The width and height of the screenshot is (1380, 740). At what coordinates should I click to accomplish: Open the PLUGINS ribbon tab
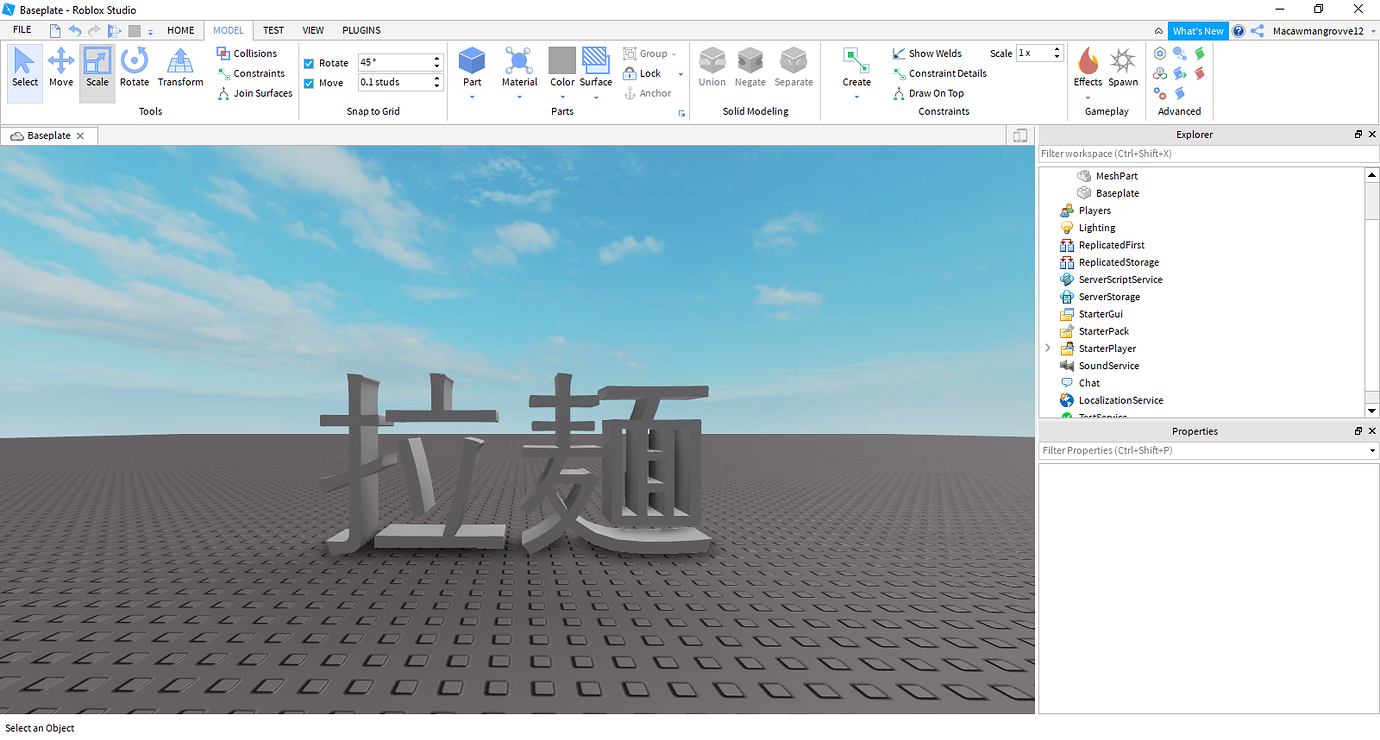[361, 30]
